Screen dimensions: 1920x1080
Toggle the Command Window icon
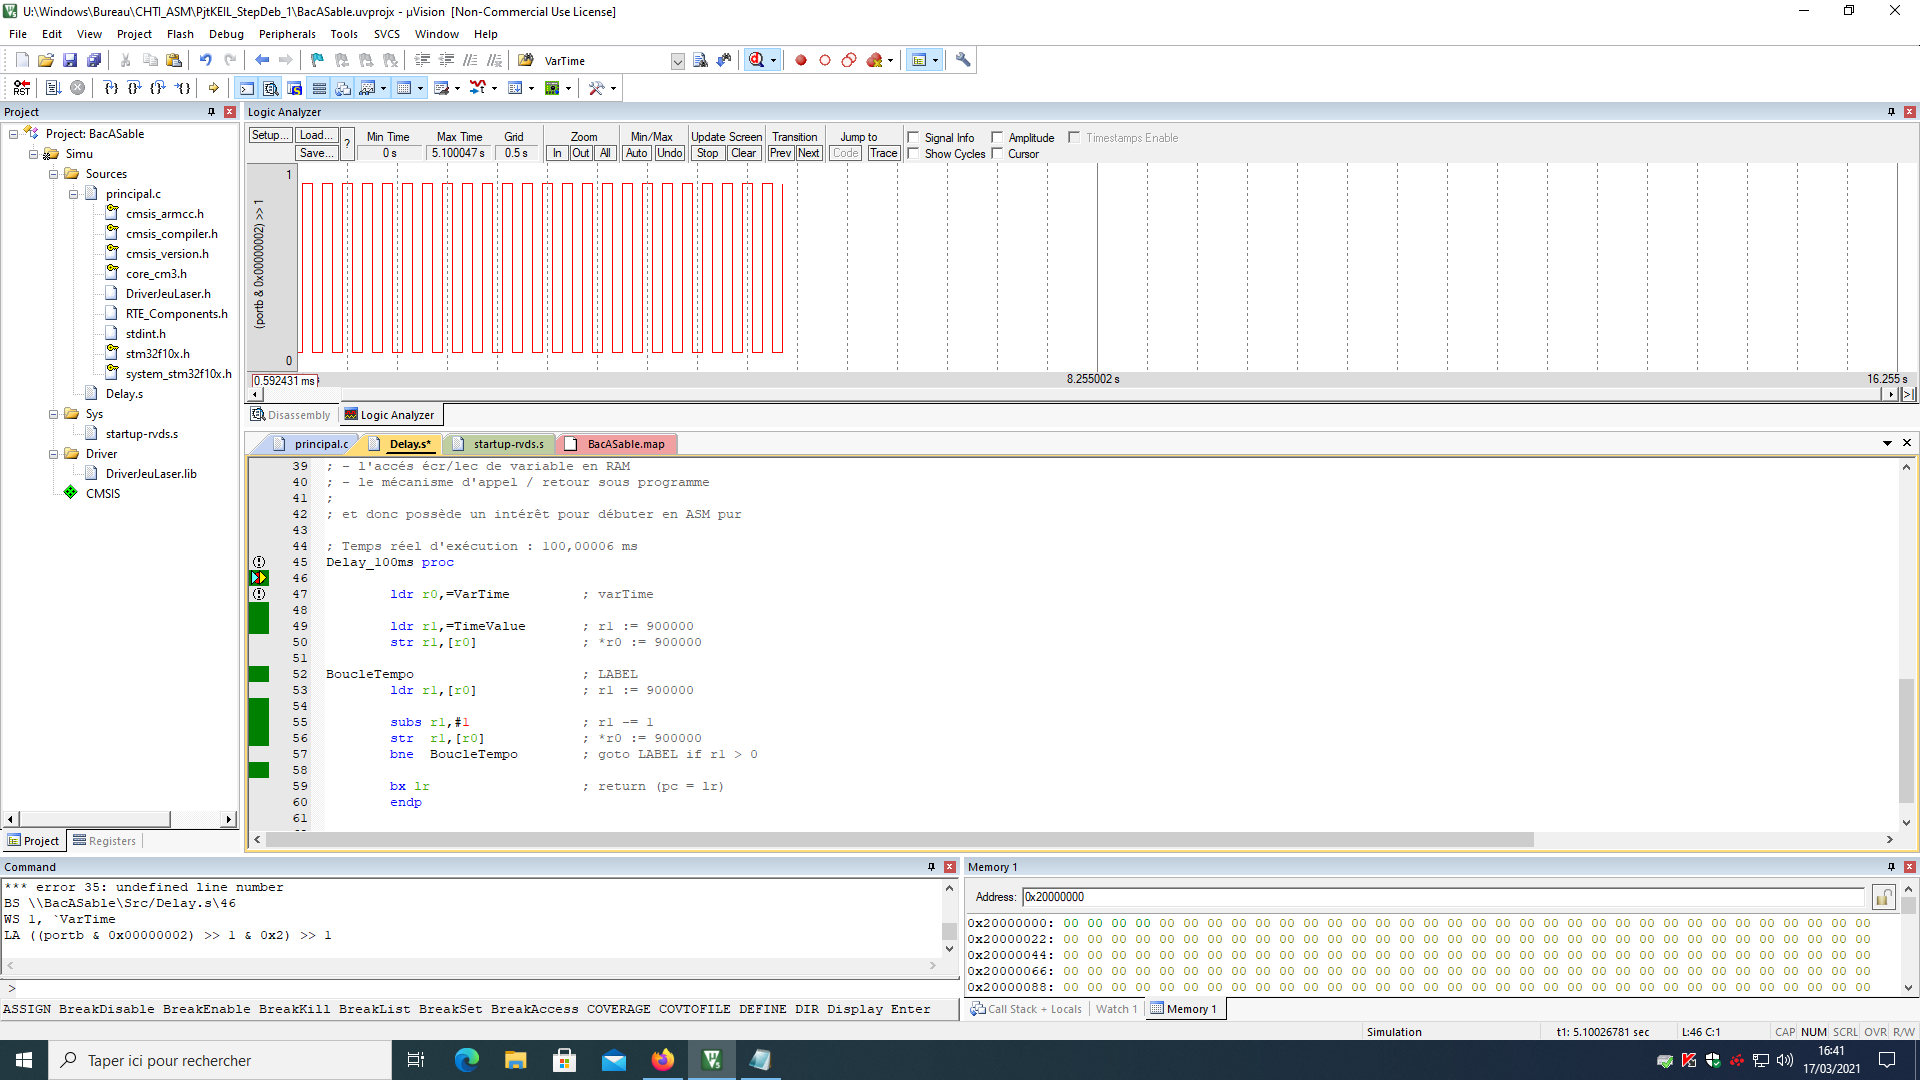[246, 88]
